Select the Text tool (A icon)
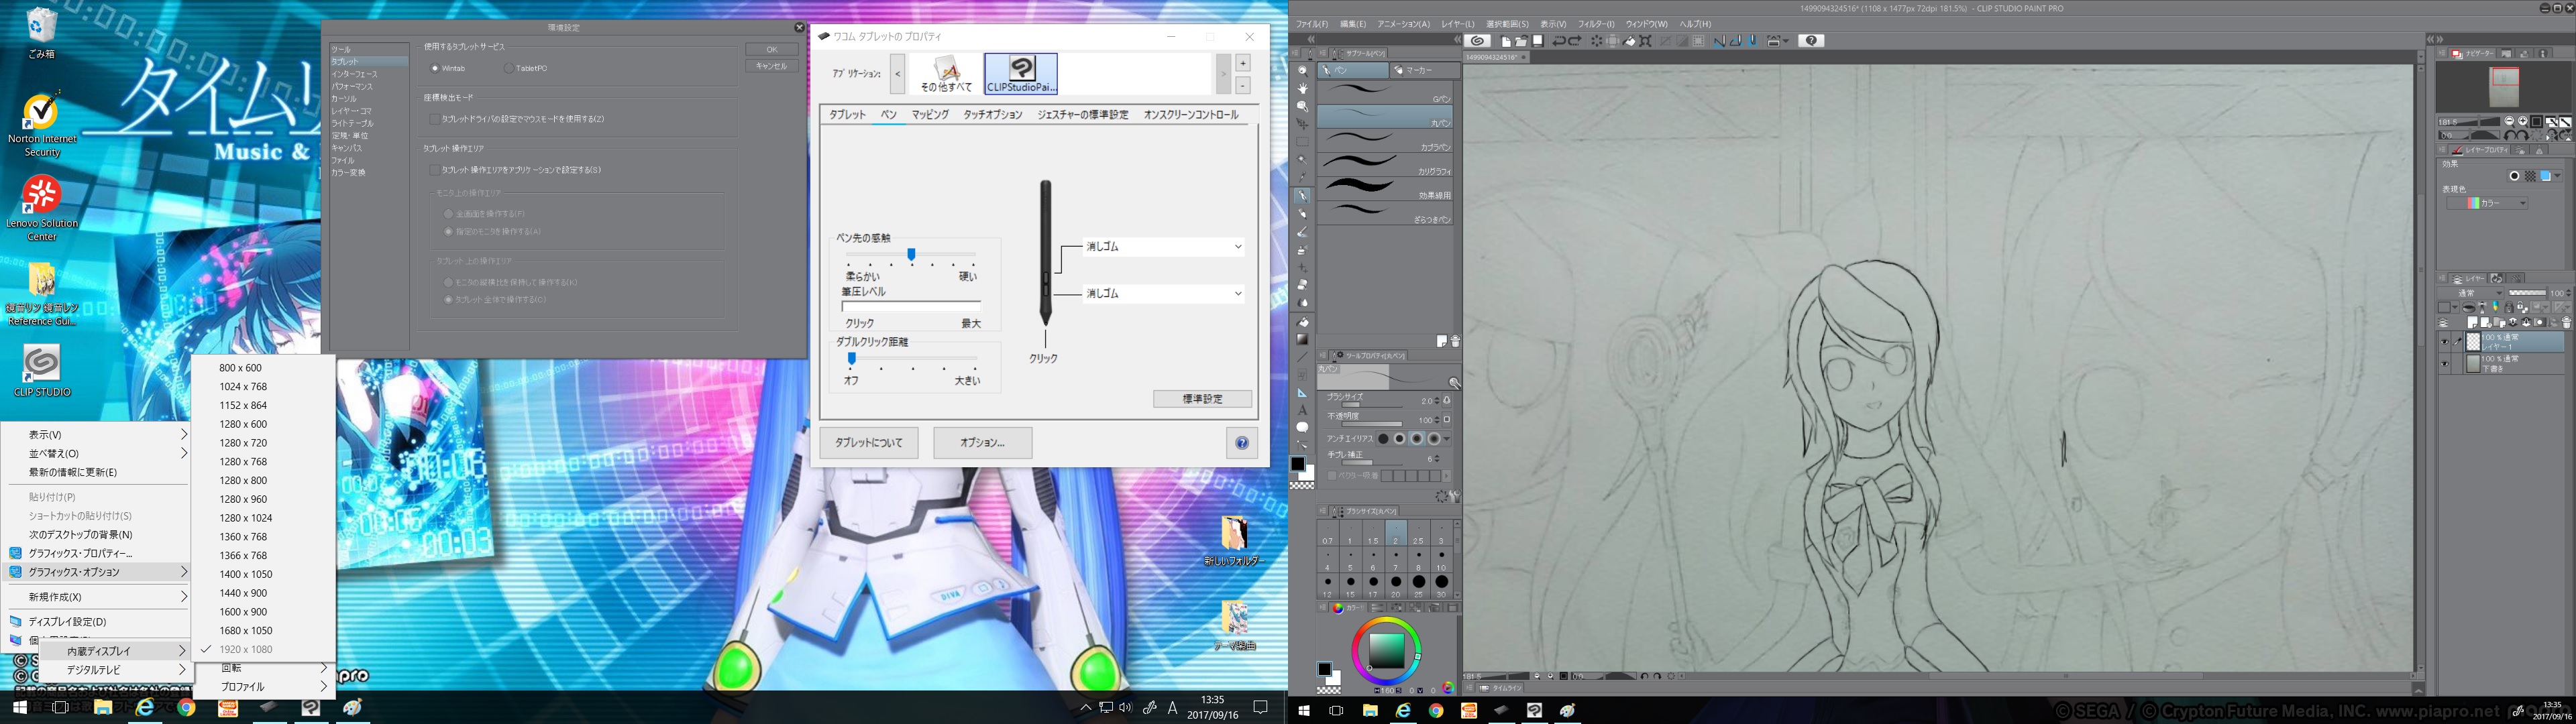The width and height of the screenshot is (2576, 724). click(x=1302, y=410)
